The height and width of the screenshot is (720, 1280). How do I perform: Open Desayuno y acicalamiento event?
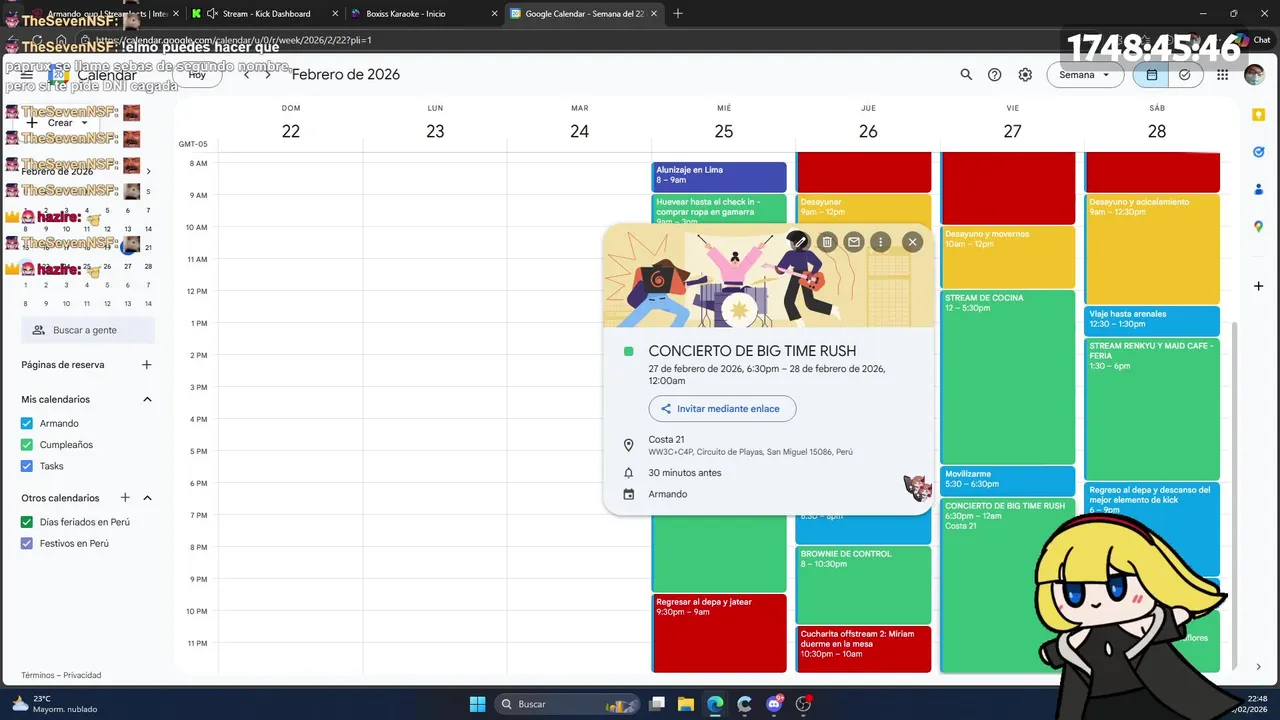(1152, 249)
